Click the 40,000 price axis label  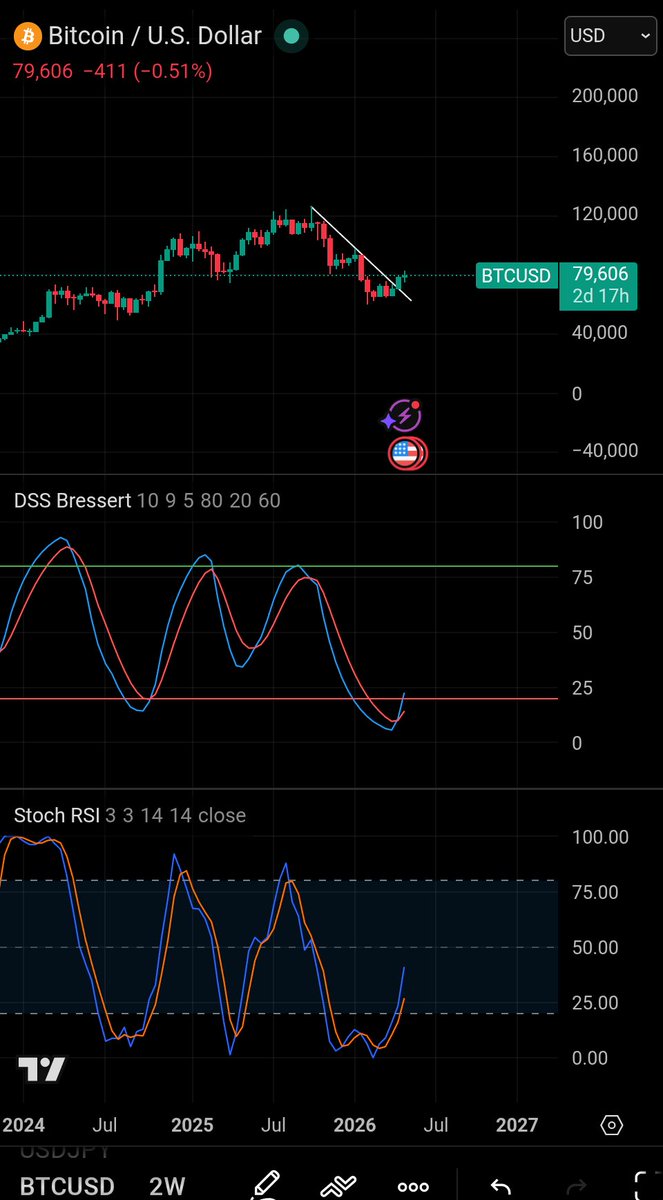tap(598, 332)
